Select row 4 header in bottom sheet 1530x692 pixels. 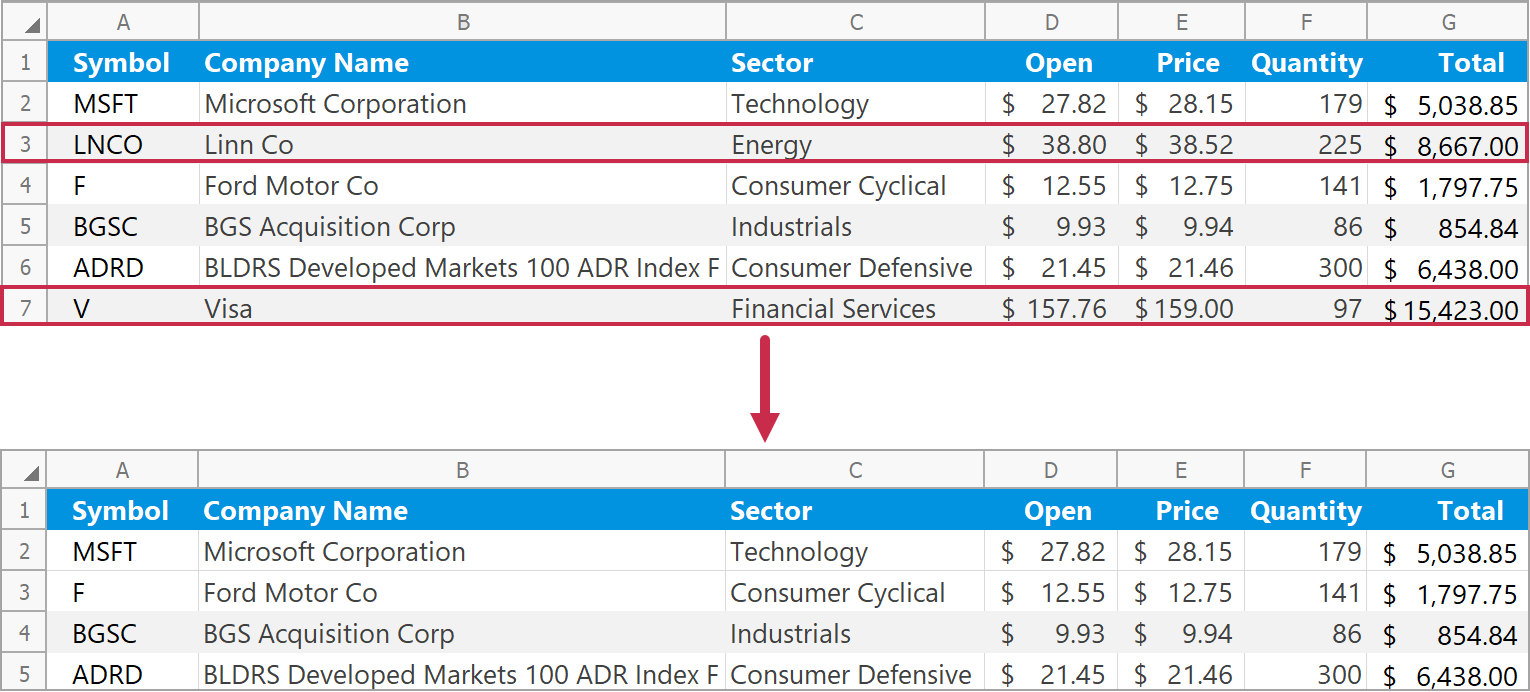click(25, 634)
